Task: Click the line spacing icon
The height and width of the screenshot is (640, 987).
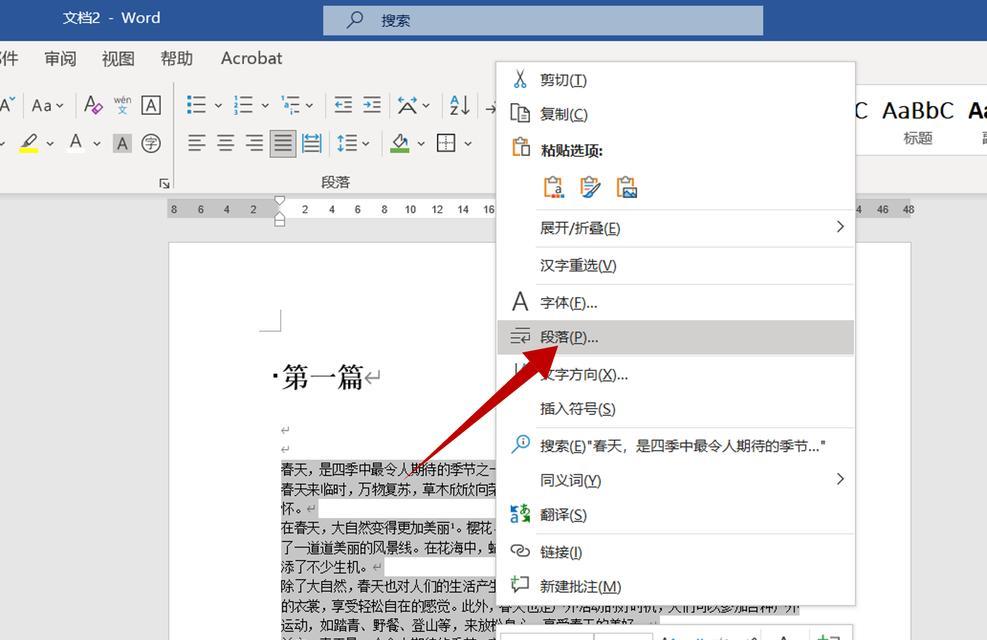Action: [347, 143]
